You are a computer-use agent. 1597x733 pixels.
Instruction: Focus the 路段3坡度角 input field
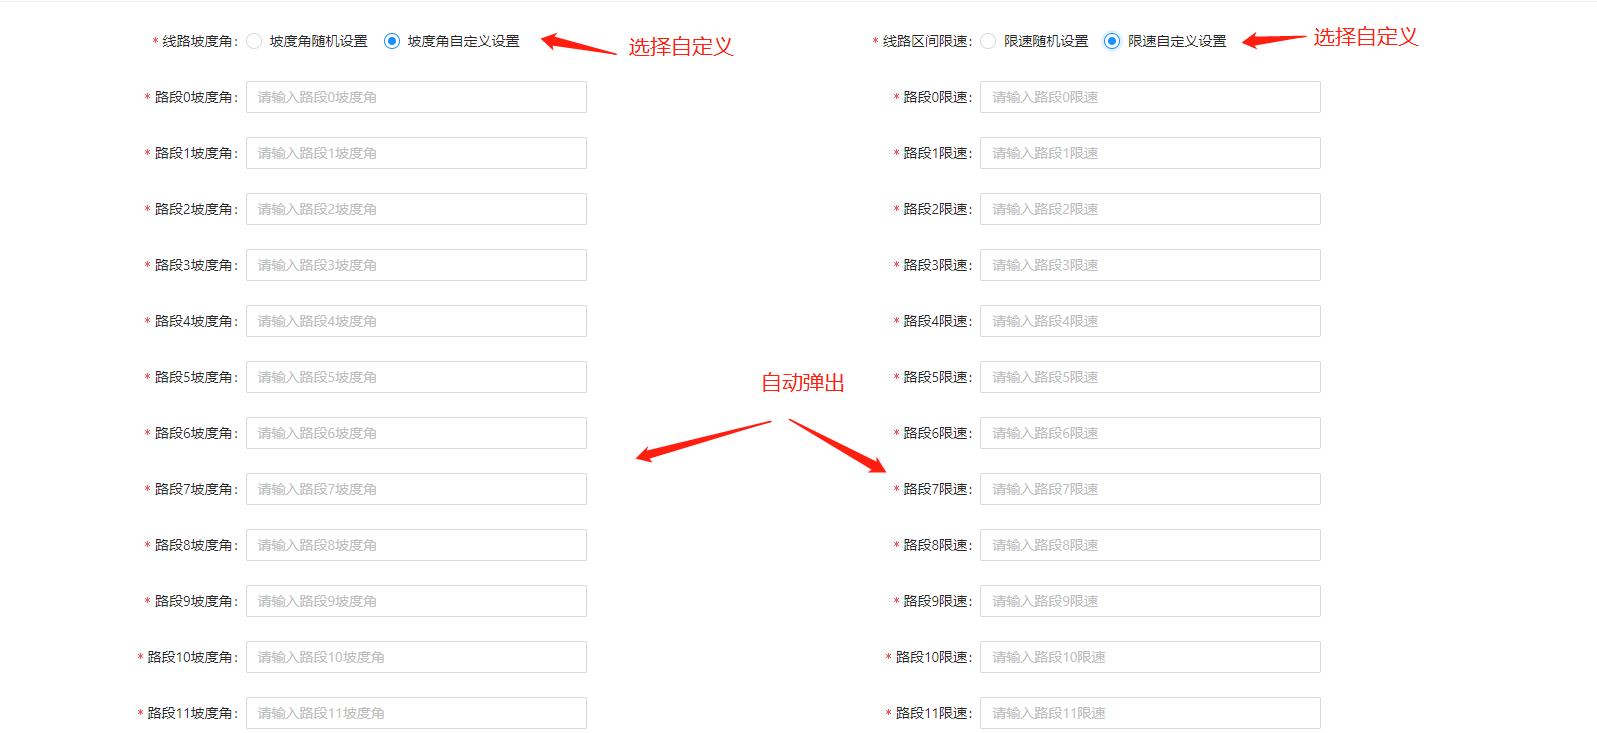click(x=416, y=265)
